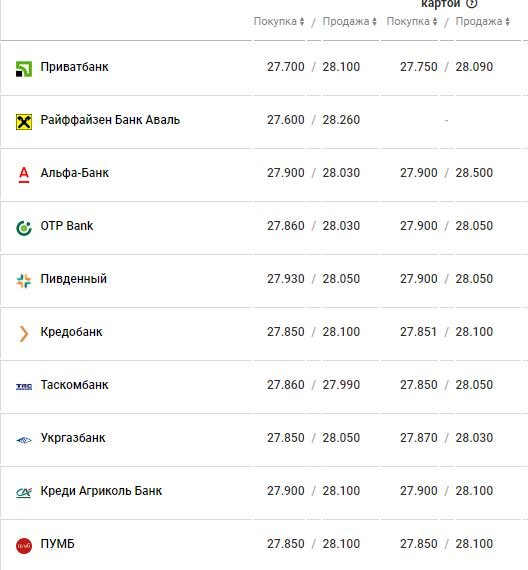528x570 pixels.
Task: Click the orange Кредобанк chevron logo
Action: 24,334
